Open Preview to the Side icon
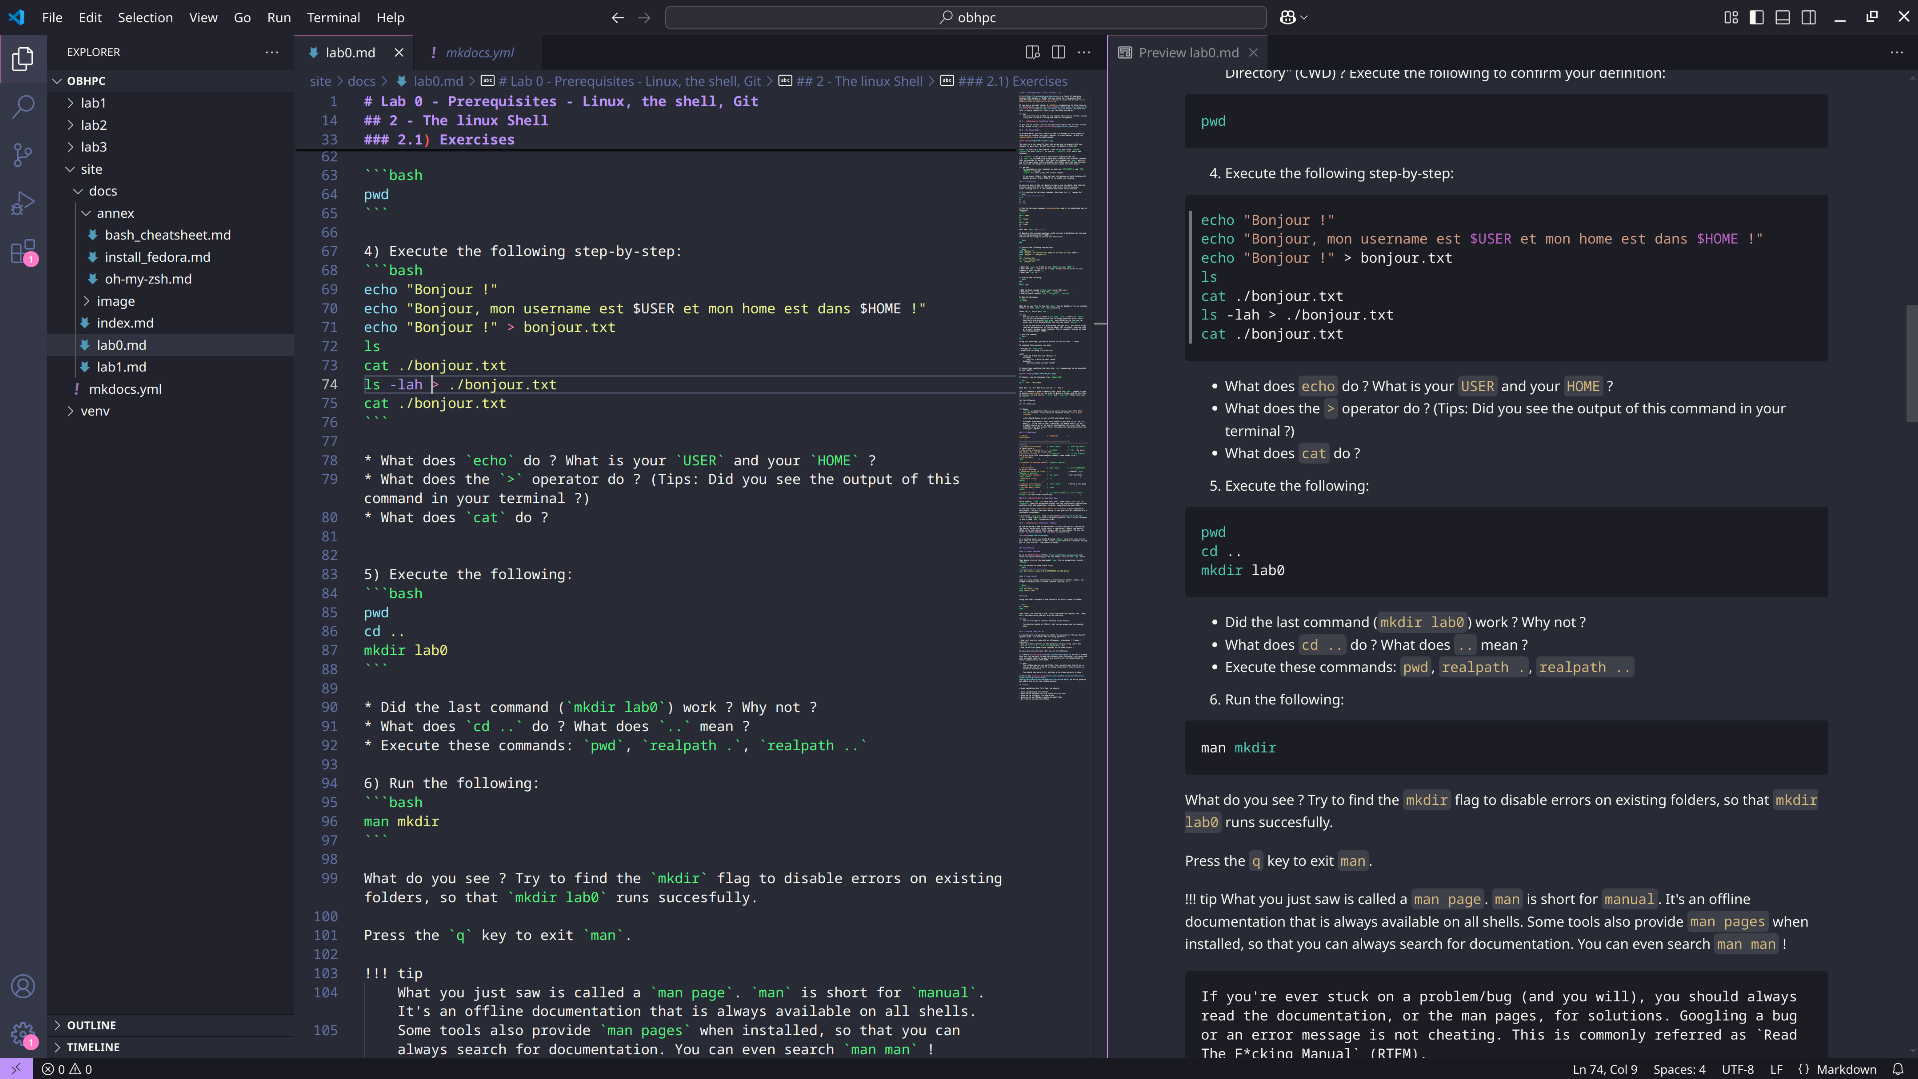This screenshot has width=1918, height=1079. click(x=1032, y=52)
